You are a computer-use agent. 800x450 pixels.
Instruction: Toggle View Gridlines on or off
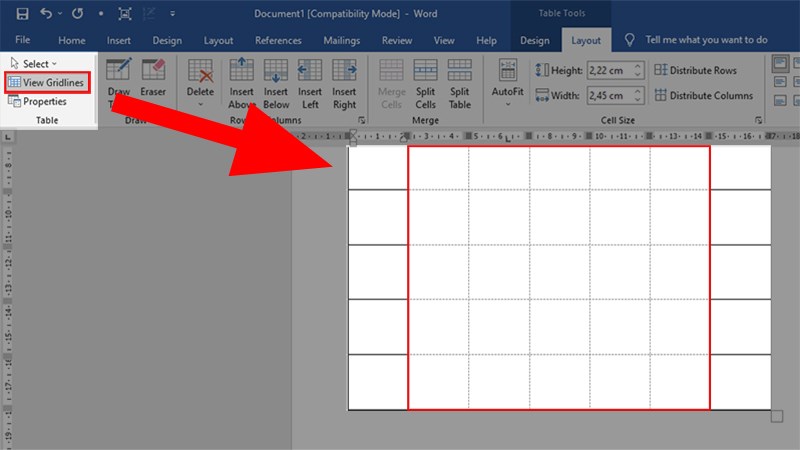pos(47,82)
